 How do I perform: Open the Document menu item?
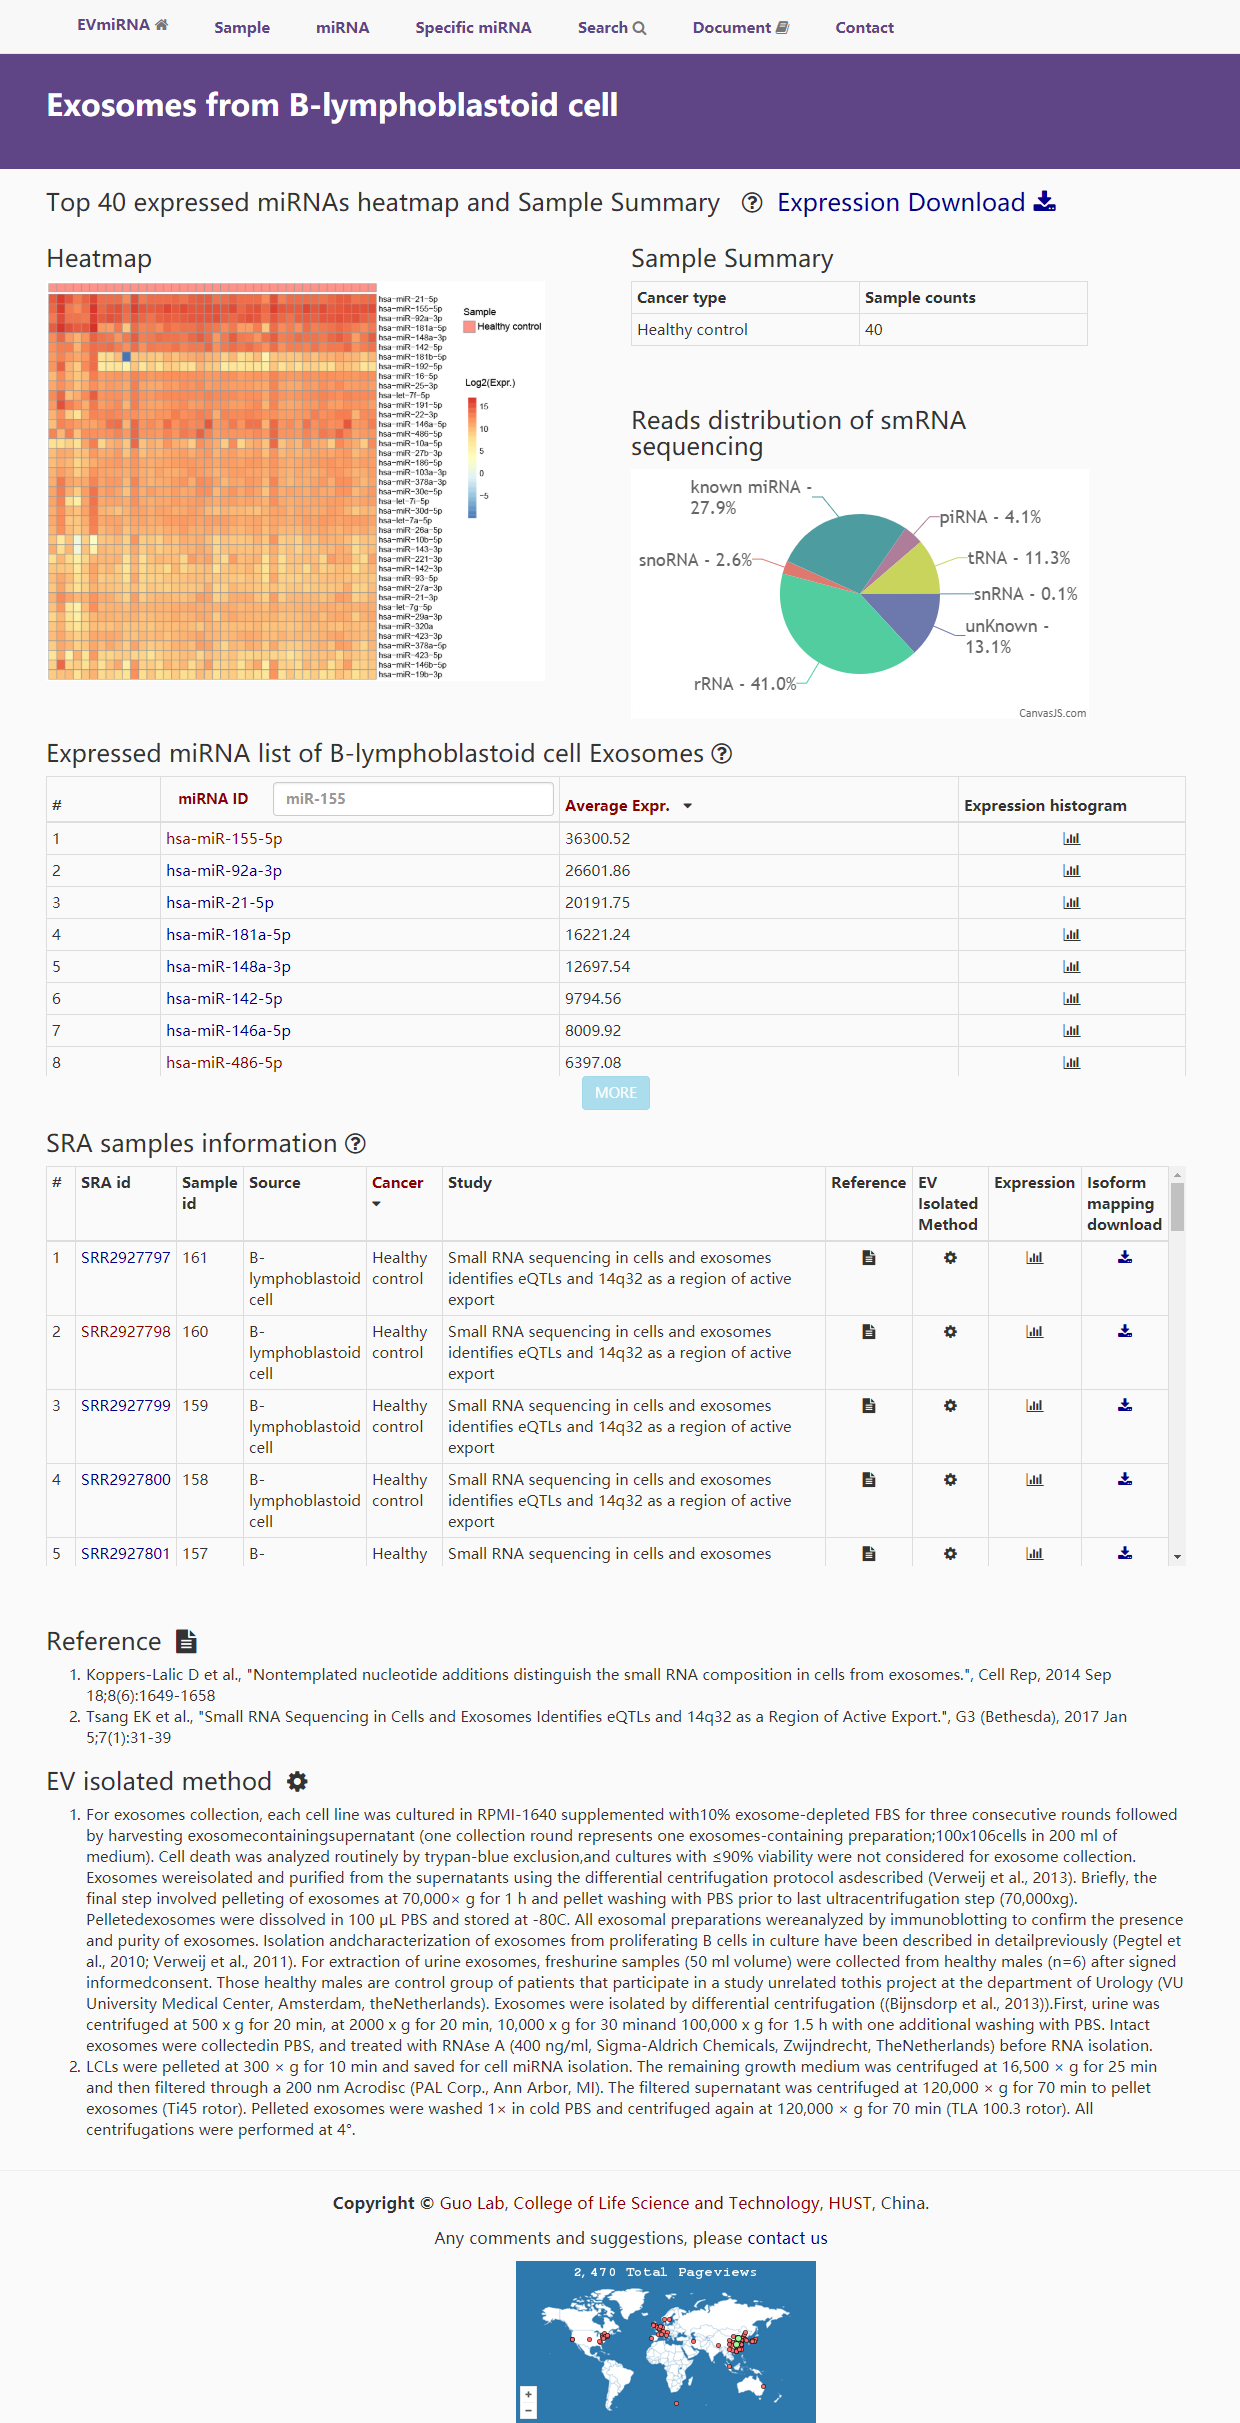tap(741, 27)
